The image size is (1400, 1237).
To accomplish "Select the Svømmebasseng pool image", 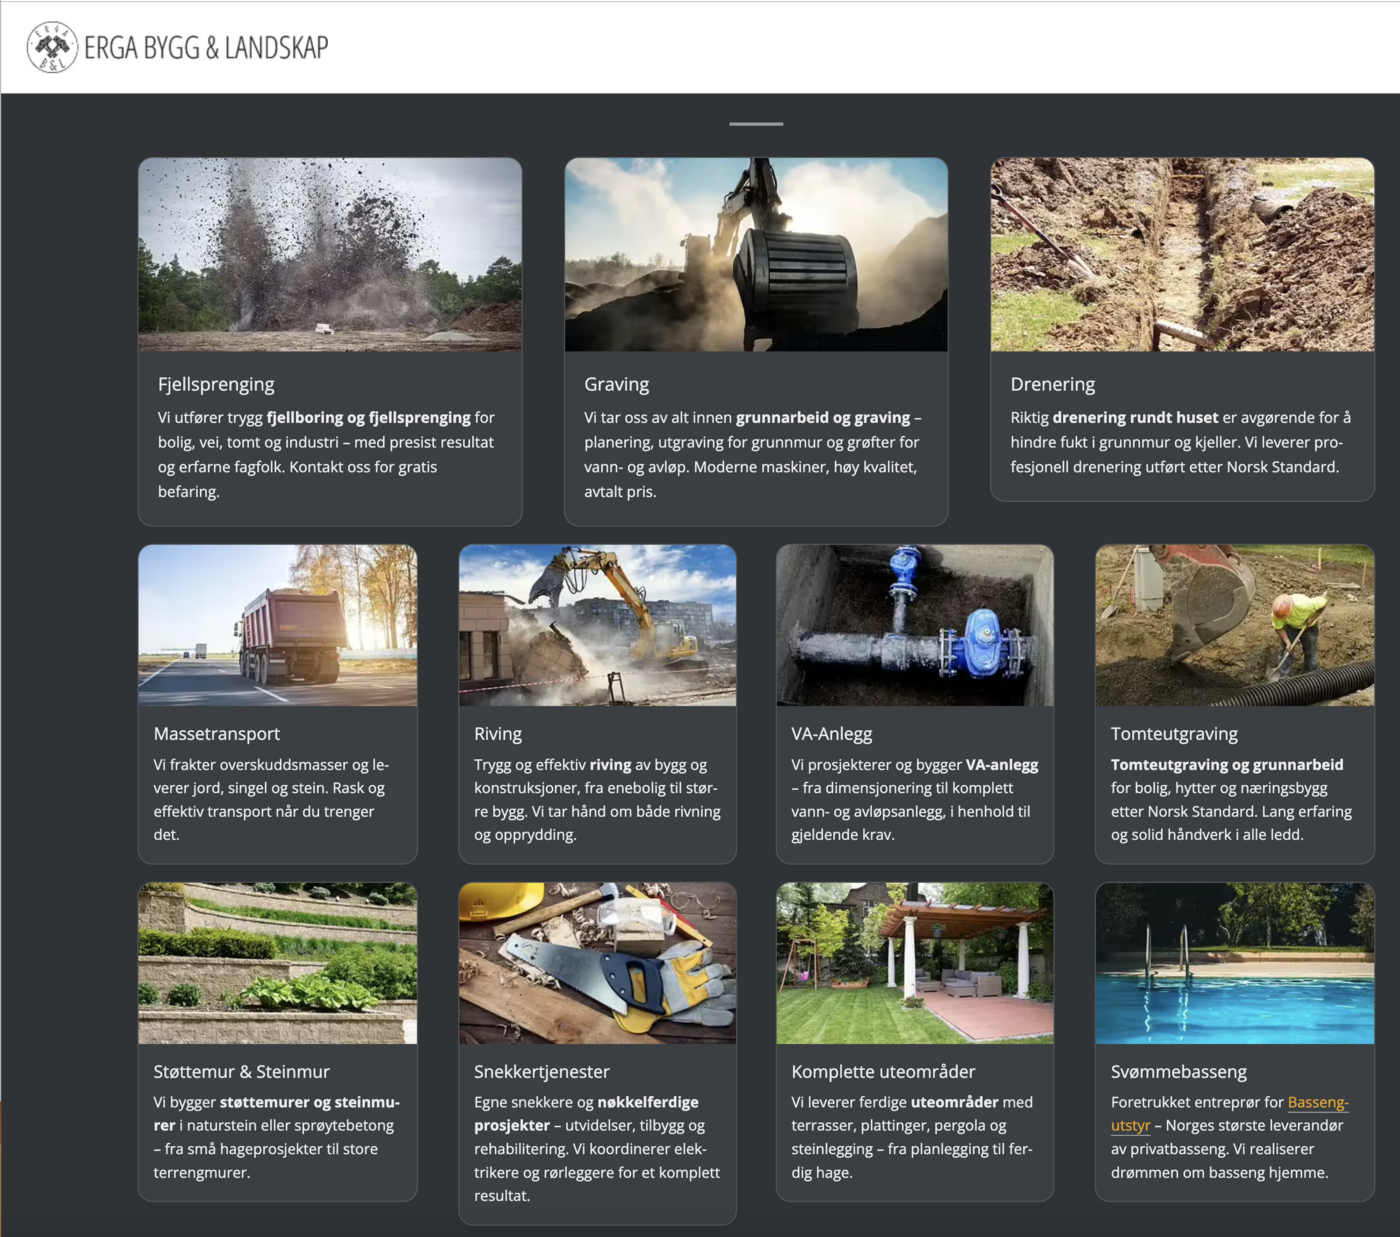I will click(1234, 963).
